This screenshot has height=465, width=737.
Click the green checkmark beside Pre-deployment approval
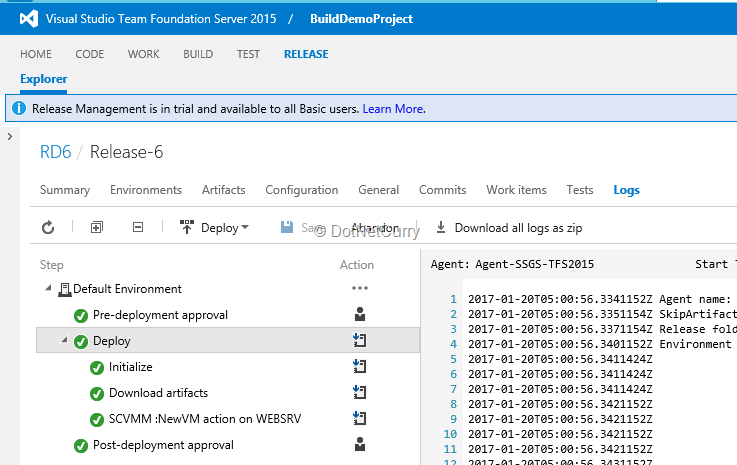click(x=81, y=316)
